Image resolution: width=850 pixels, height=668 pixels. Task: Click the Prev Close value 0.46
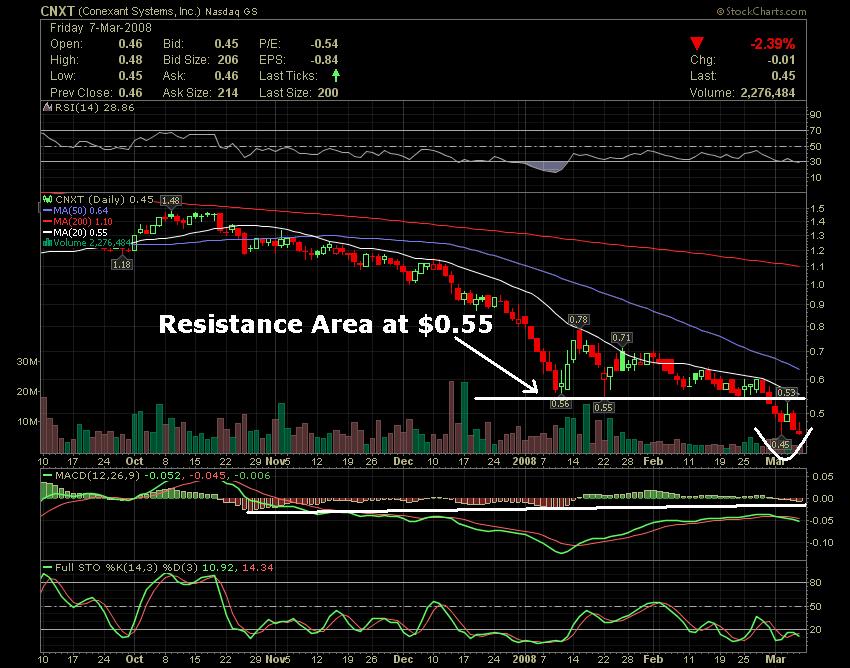[131, 93]
